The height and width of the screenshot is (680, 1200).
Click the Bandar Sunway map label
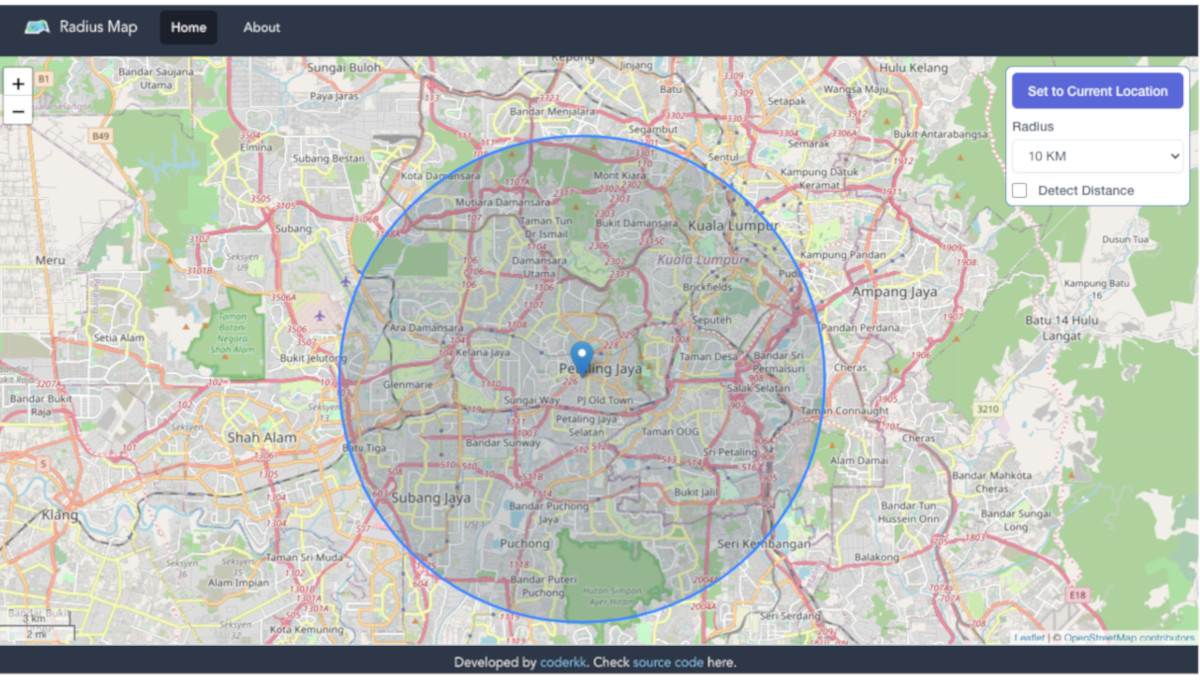[x=503, y=443]
